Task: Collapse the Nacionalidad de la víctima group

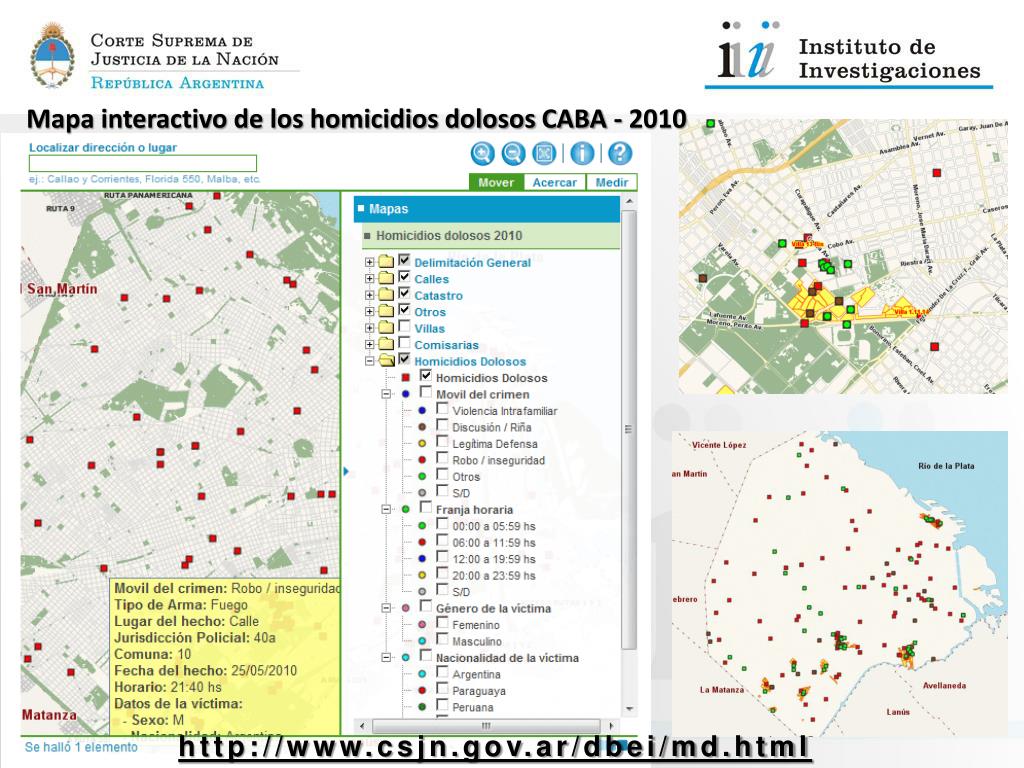Action: [x=387, y=657]
